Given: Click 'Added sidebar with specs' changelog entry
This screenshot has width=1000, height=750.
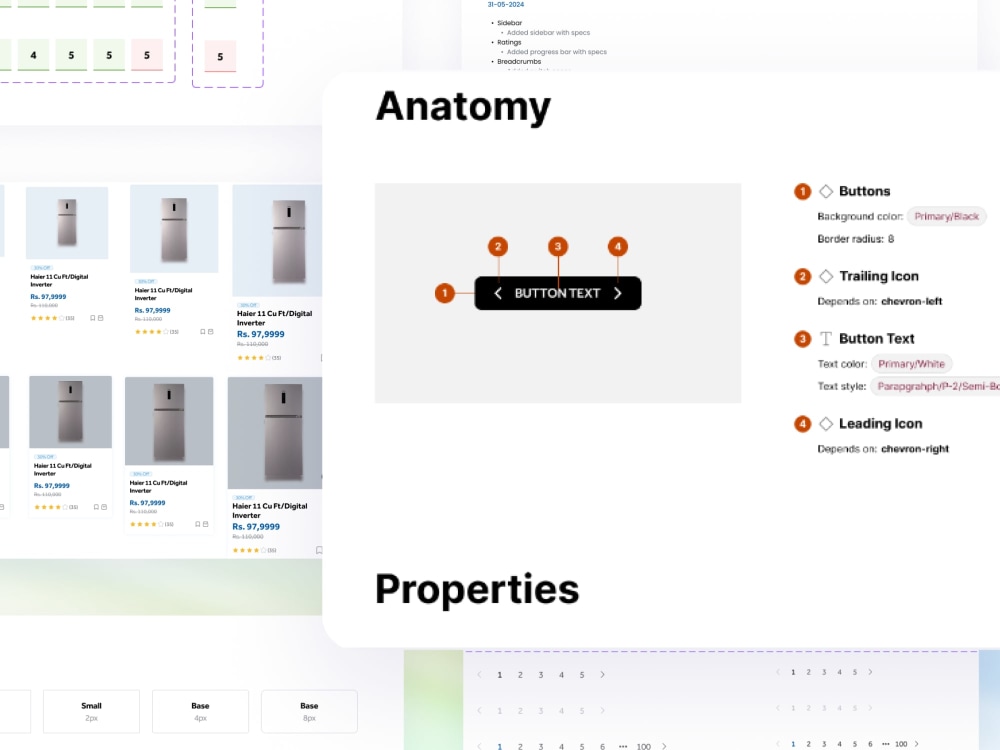Looking at the screenshot, I should point(548,33).
